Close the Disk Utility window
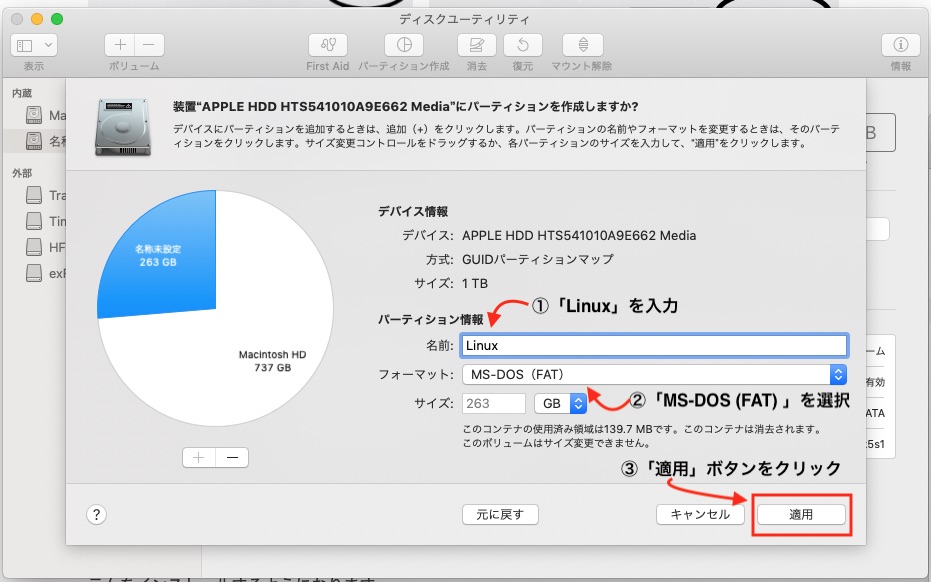931x582 pixels. coord(17,19)
